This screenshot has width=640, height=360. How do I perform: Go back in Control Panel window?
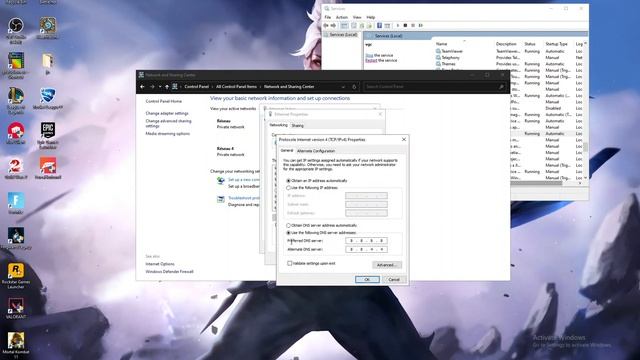[x=142, y=87]
